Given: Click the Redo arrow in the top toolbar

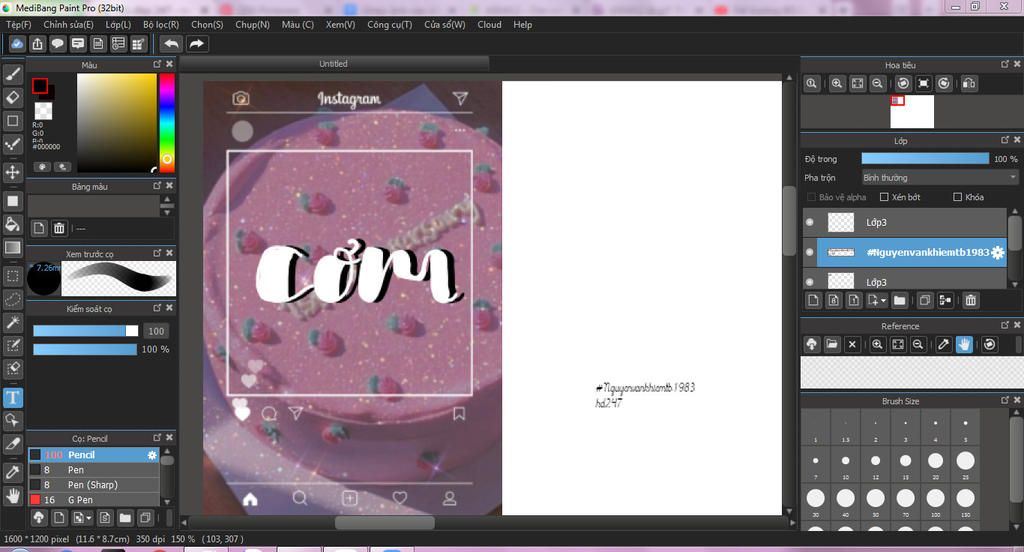Looking at the screenshot, I should point(196,44).
